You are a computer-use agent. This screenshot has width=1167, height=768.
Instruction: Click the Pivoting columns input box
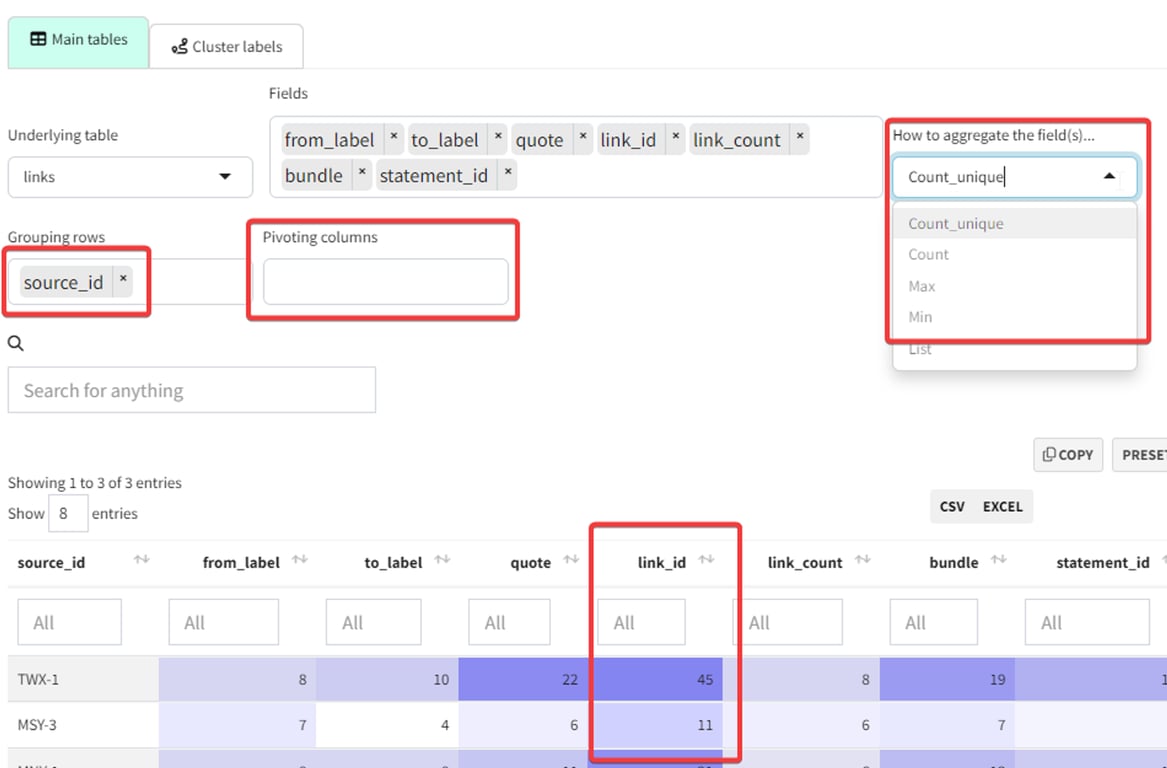coord(386,281)
